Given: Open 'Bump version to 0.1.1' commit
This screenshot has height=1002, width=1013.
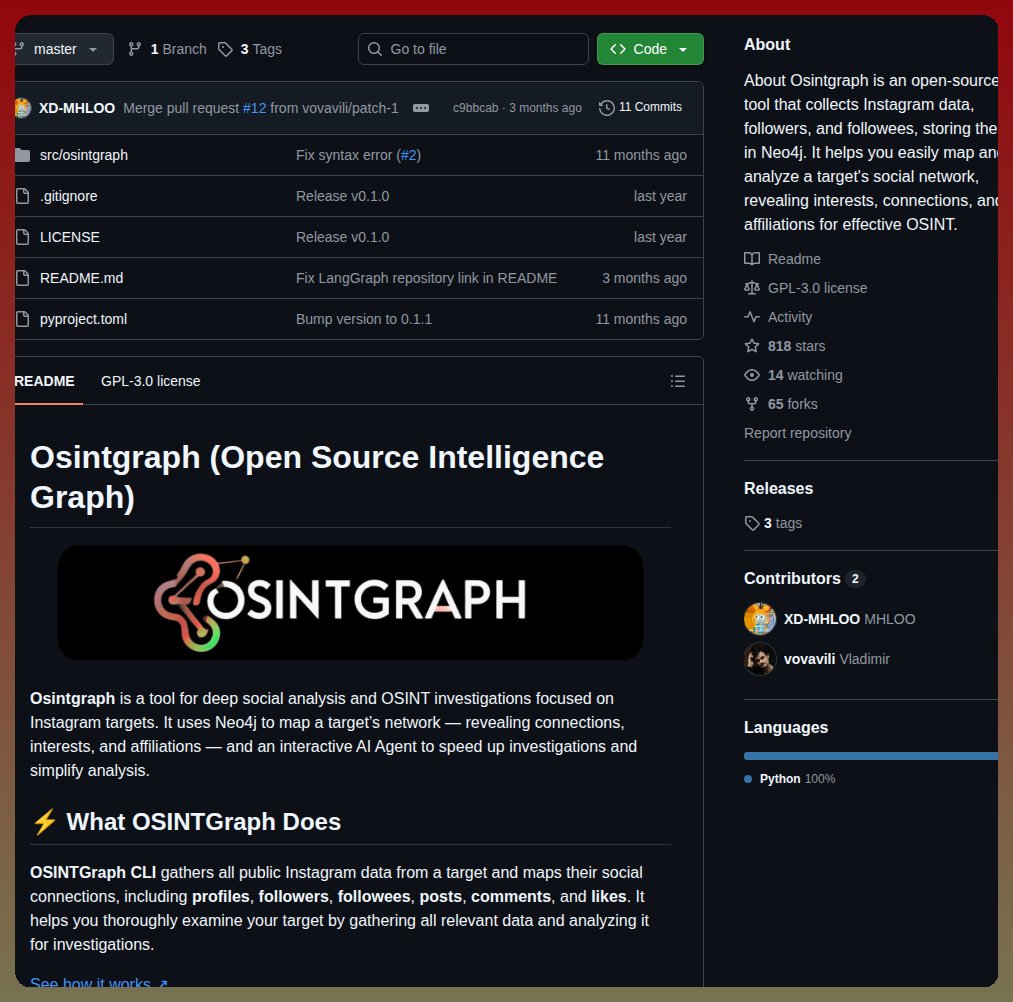Looking at the screenshot, I should tap(364, 319).
